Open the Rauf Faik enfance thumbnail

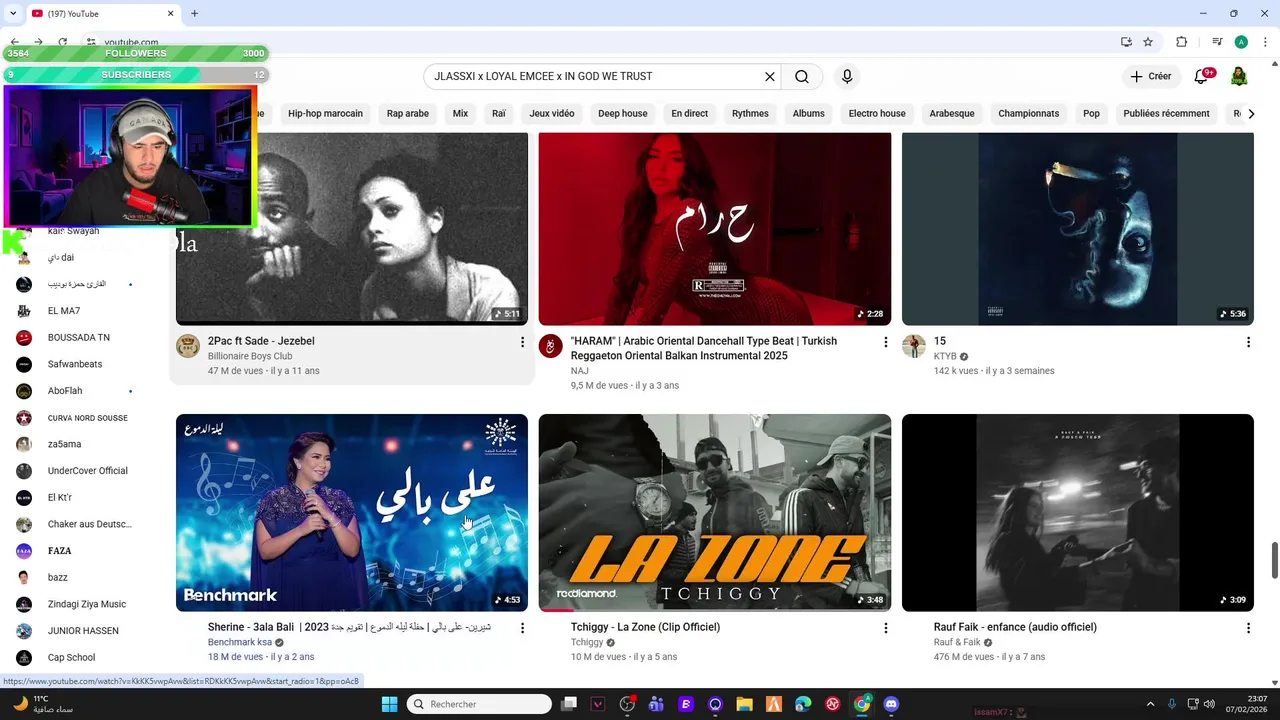click(x=1078, y=512)
